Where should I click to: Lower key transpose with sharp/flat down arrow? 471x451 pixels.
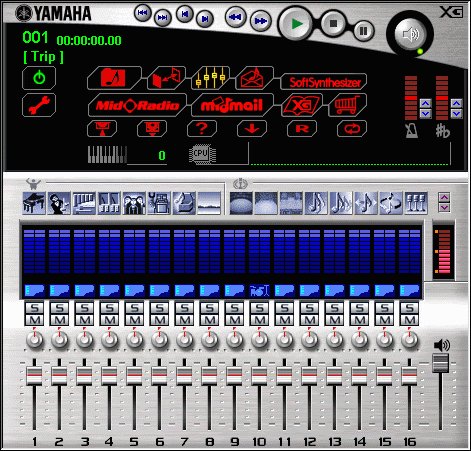(456, 114)
